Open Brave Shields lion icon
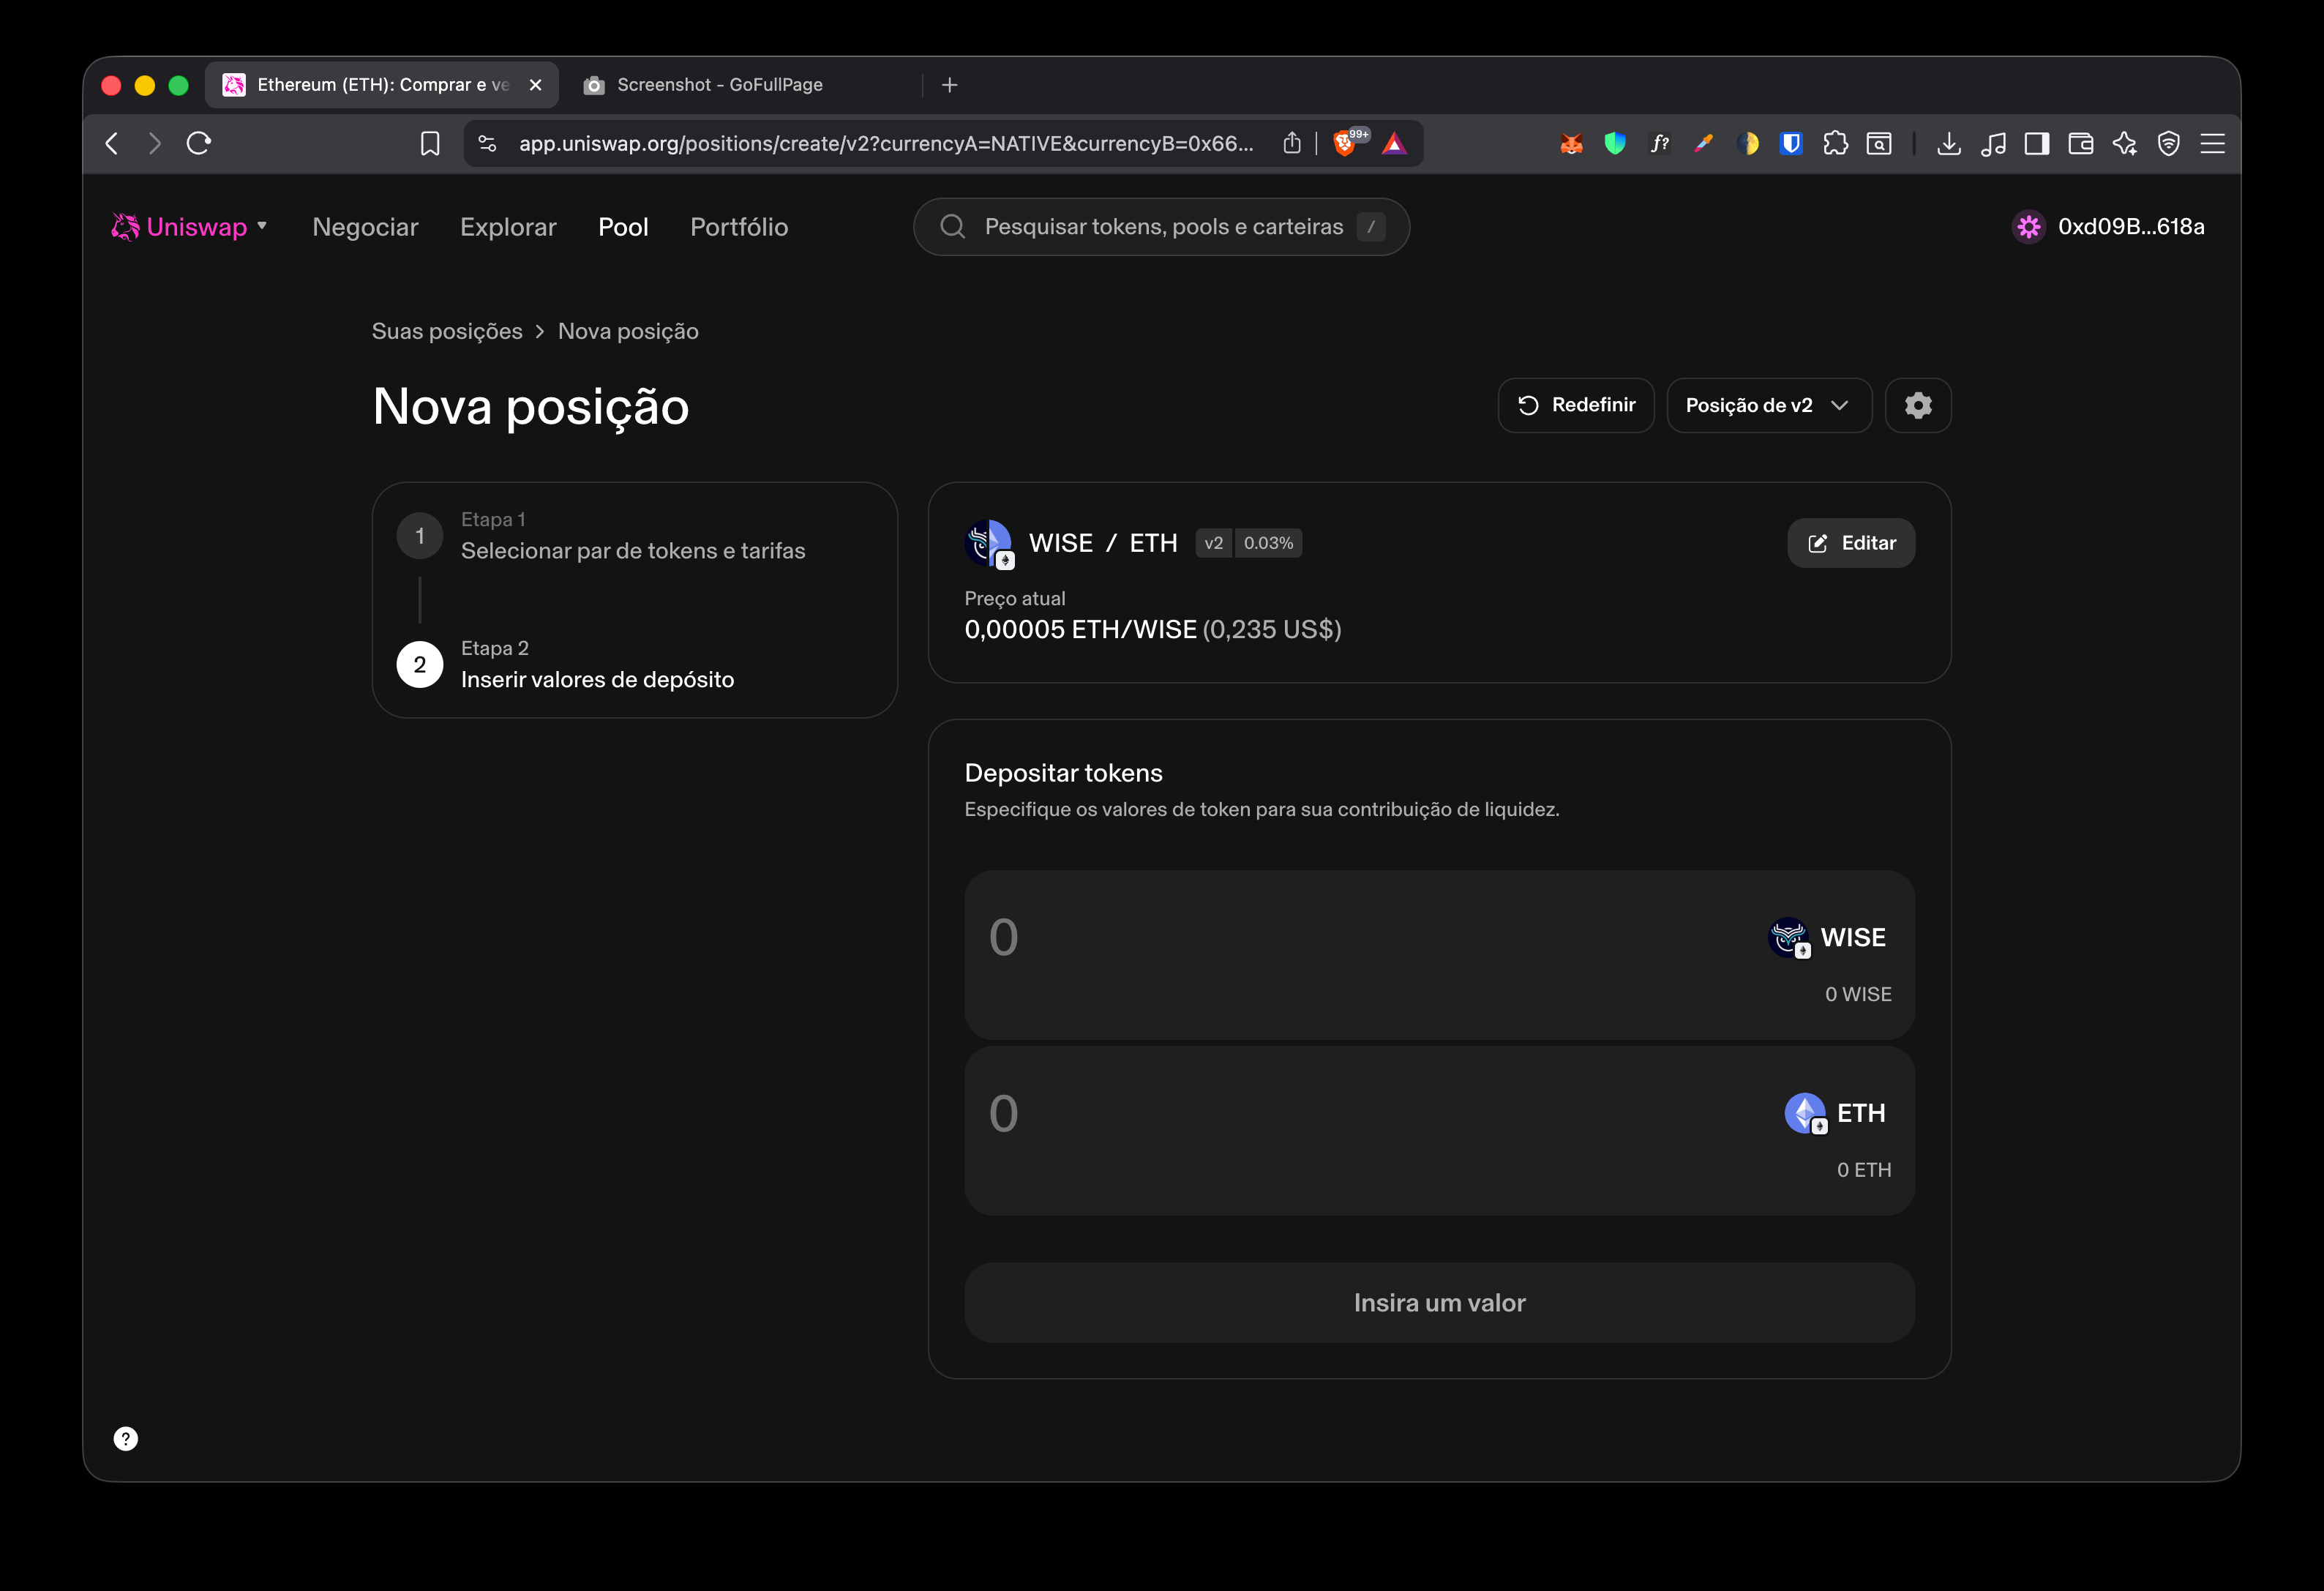This screenshot has height=1591, width=2324. click(1346, 144)
